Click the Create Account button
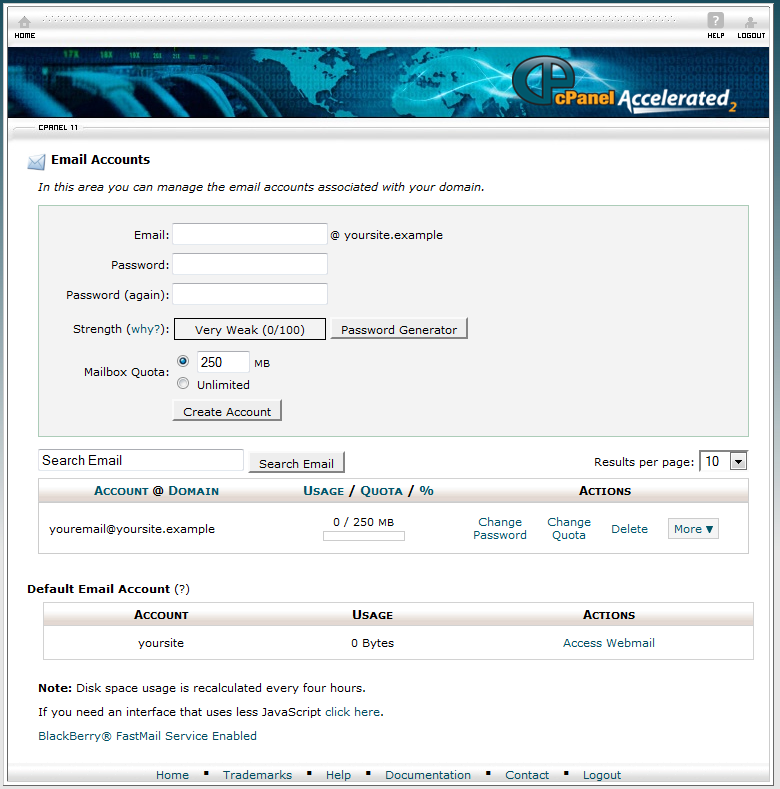Viewport: 780px width, 789px height. 227,411
